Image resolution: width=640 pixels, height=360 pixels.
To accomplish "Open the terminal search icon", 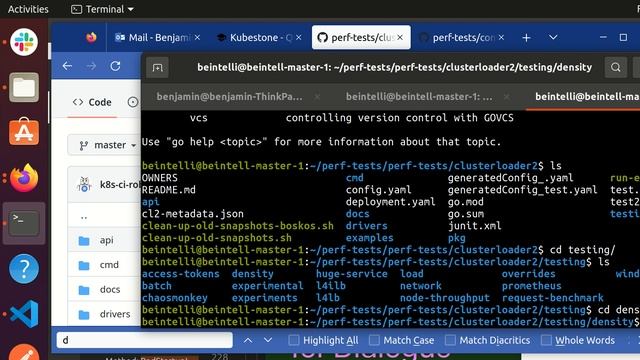I will tap(616, 67).
